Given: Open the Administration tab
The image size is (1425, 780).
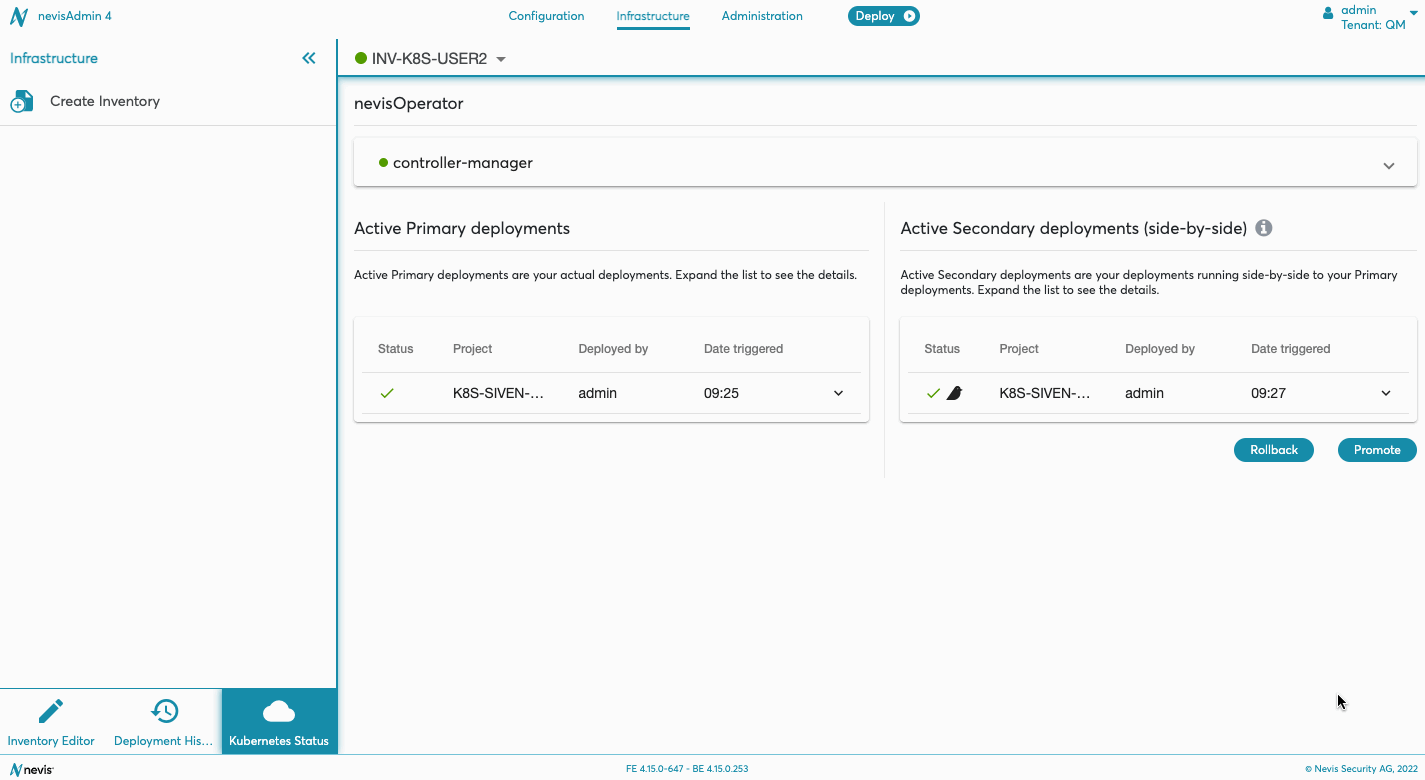Looking at the screenshot, I should 762,16.
